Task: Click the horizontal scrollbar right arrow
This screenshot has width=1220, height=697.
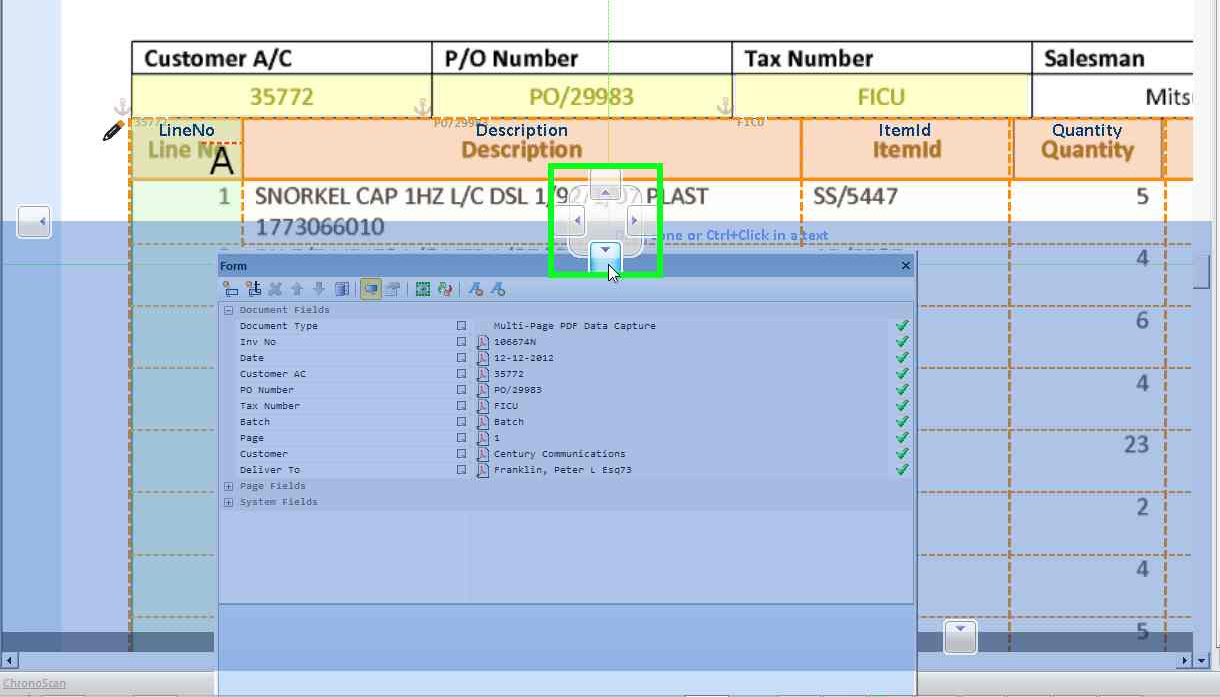Action: (x=1187, y=661)
